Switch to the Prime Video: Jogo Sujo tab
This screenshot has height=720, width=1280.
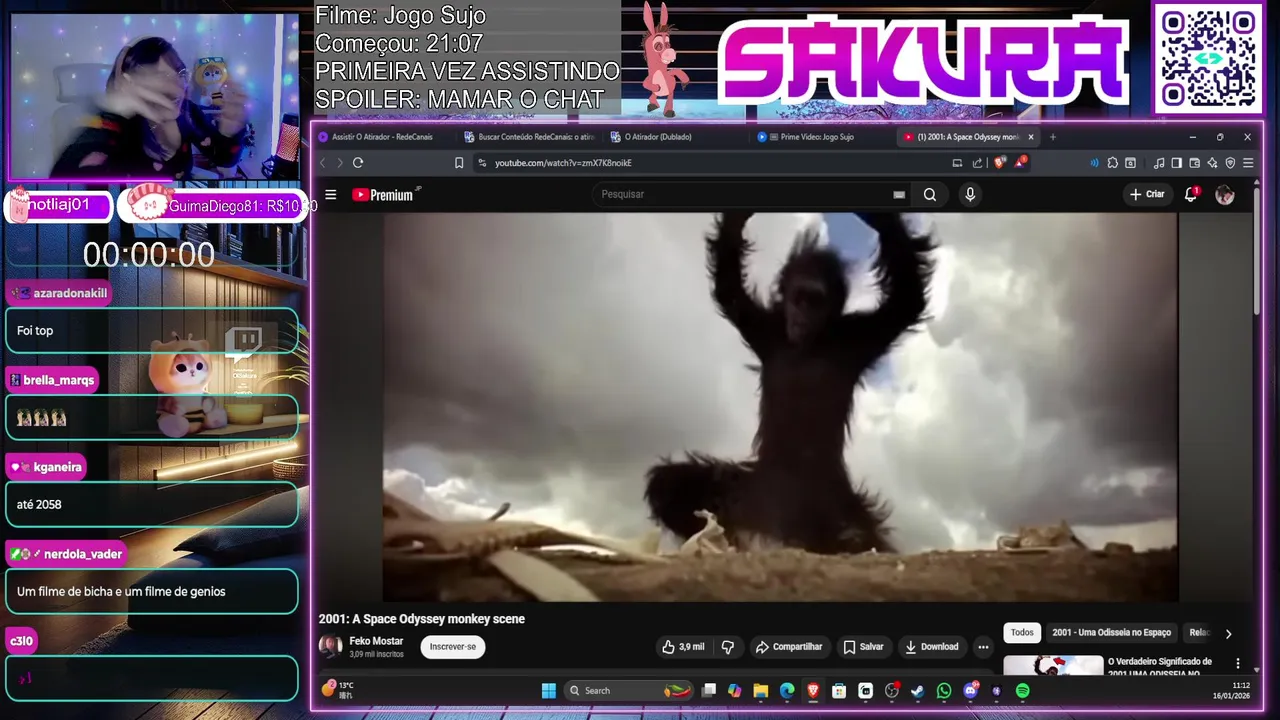[x=820, y=137]
